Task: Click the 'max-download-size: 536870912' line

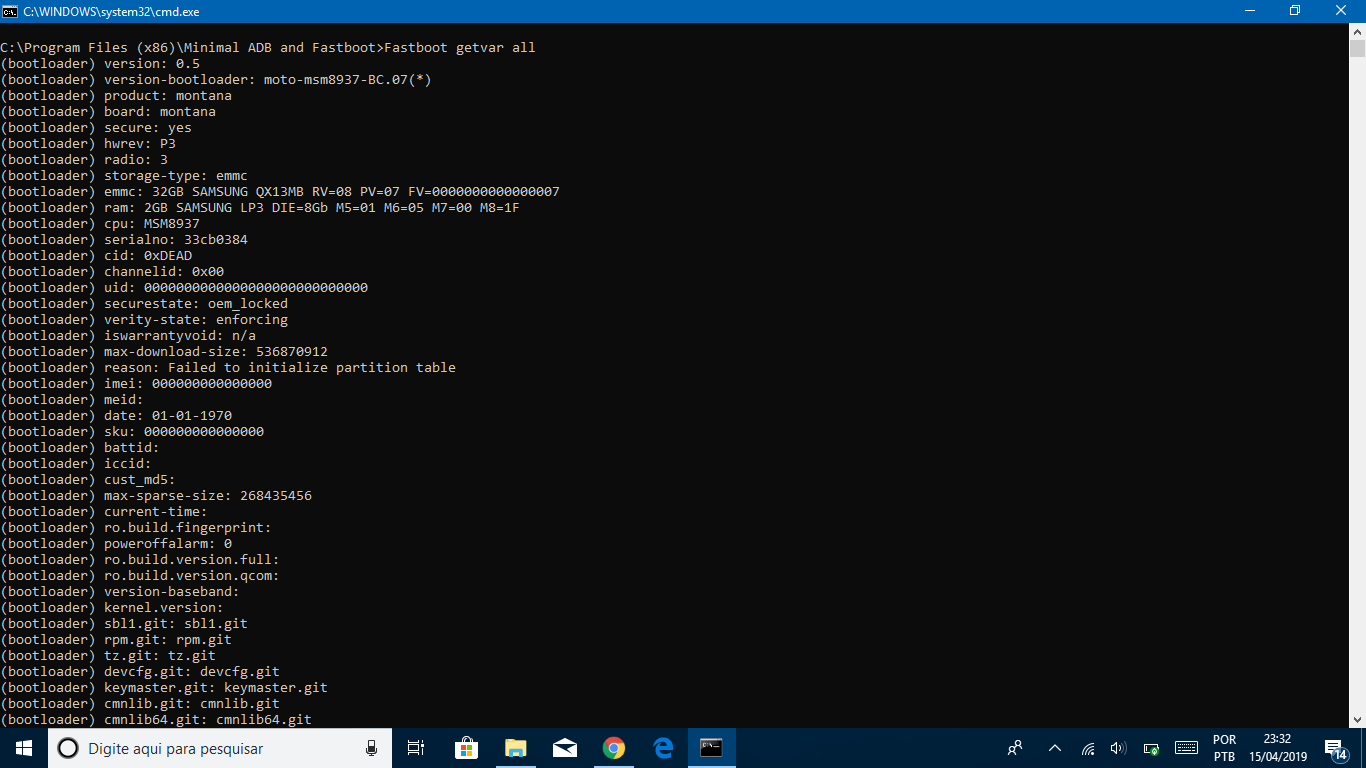Action: point(164,352)
